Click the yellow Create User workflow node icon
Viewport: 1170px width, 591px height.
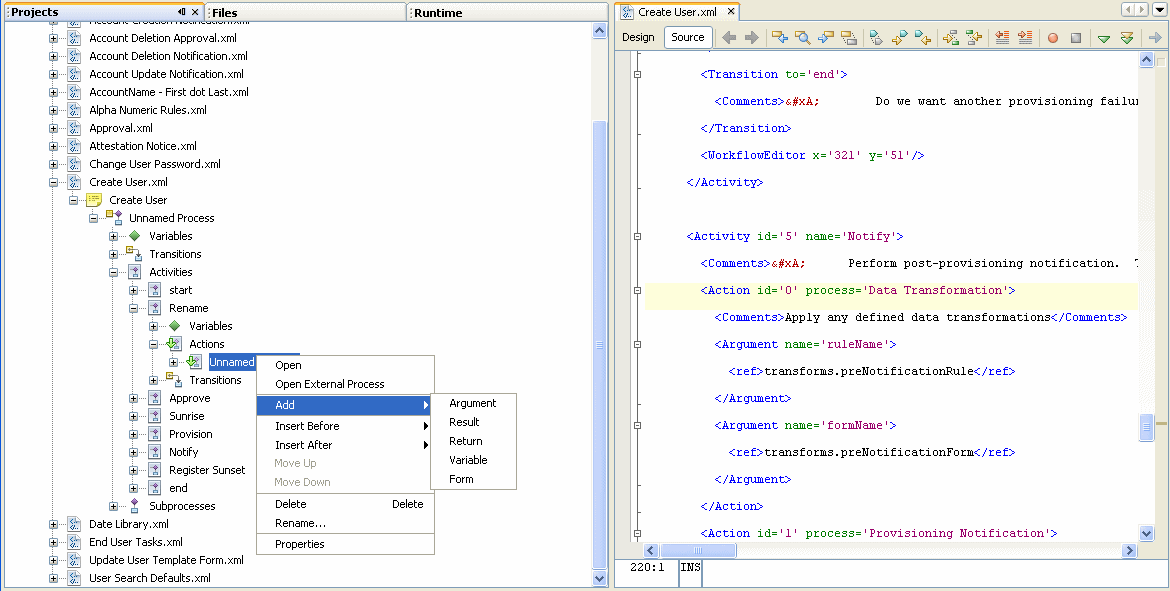tap(94, 200)
